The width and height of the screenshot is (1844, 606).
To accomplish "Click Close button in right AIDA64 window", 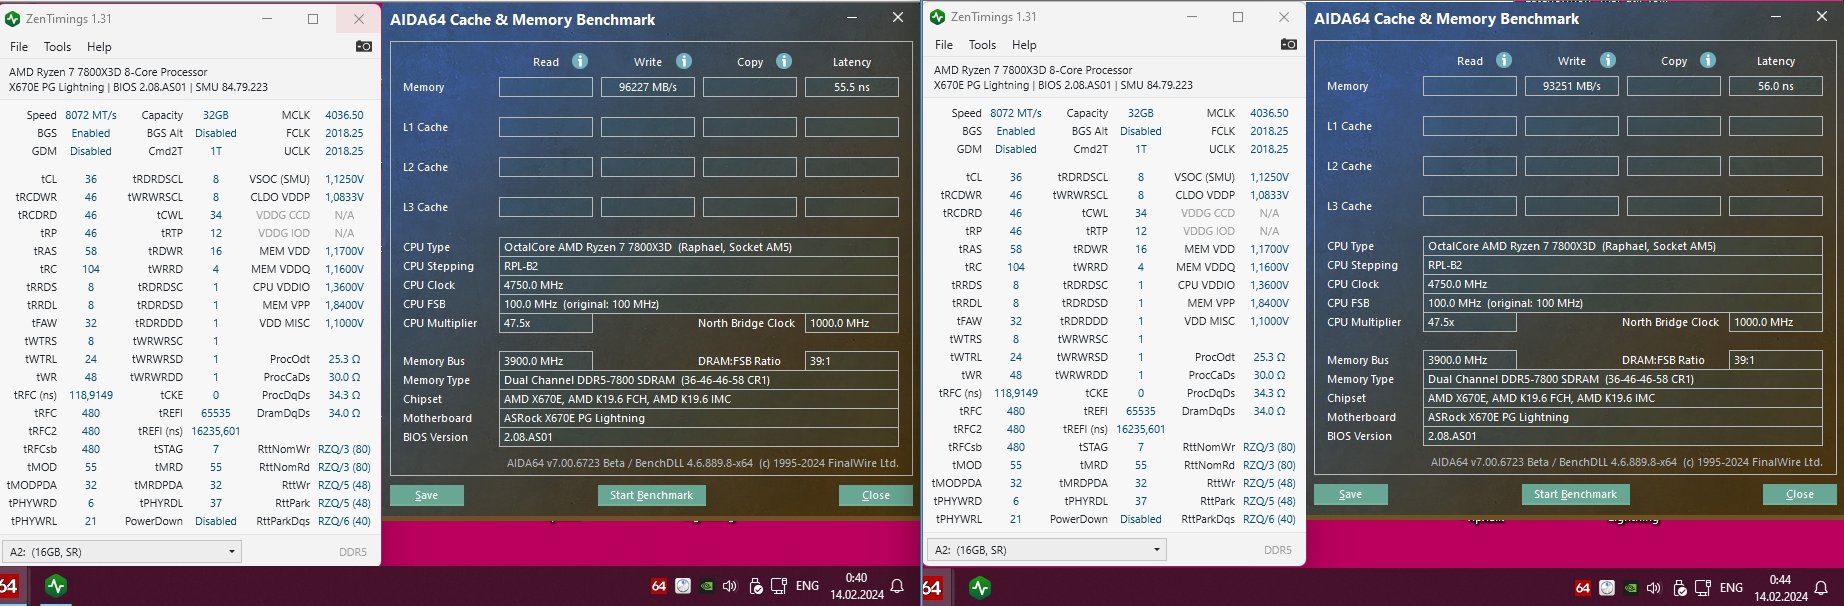I will coord(1800,494).
